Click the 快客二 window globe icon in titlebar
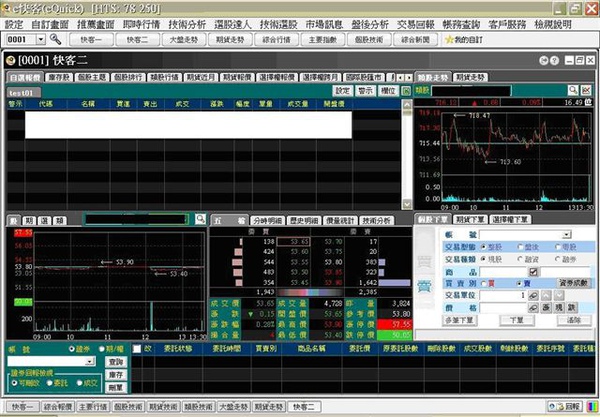This screenshot has height=417, width=600. pos(11,60)
